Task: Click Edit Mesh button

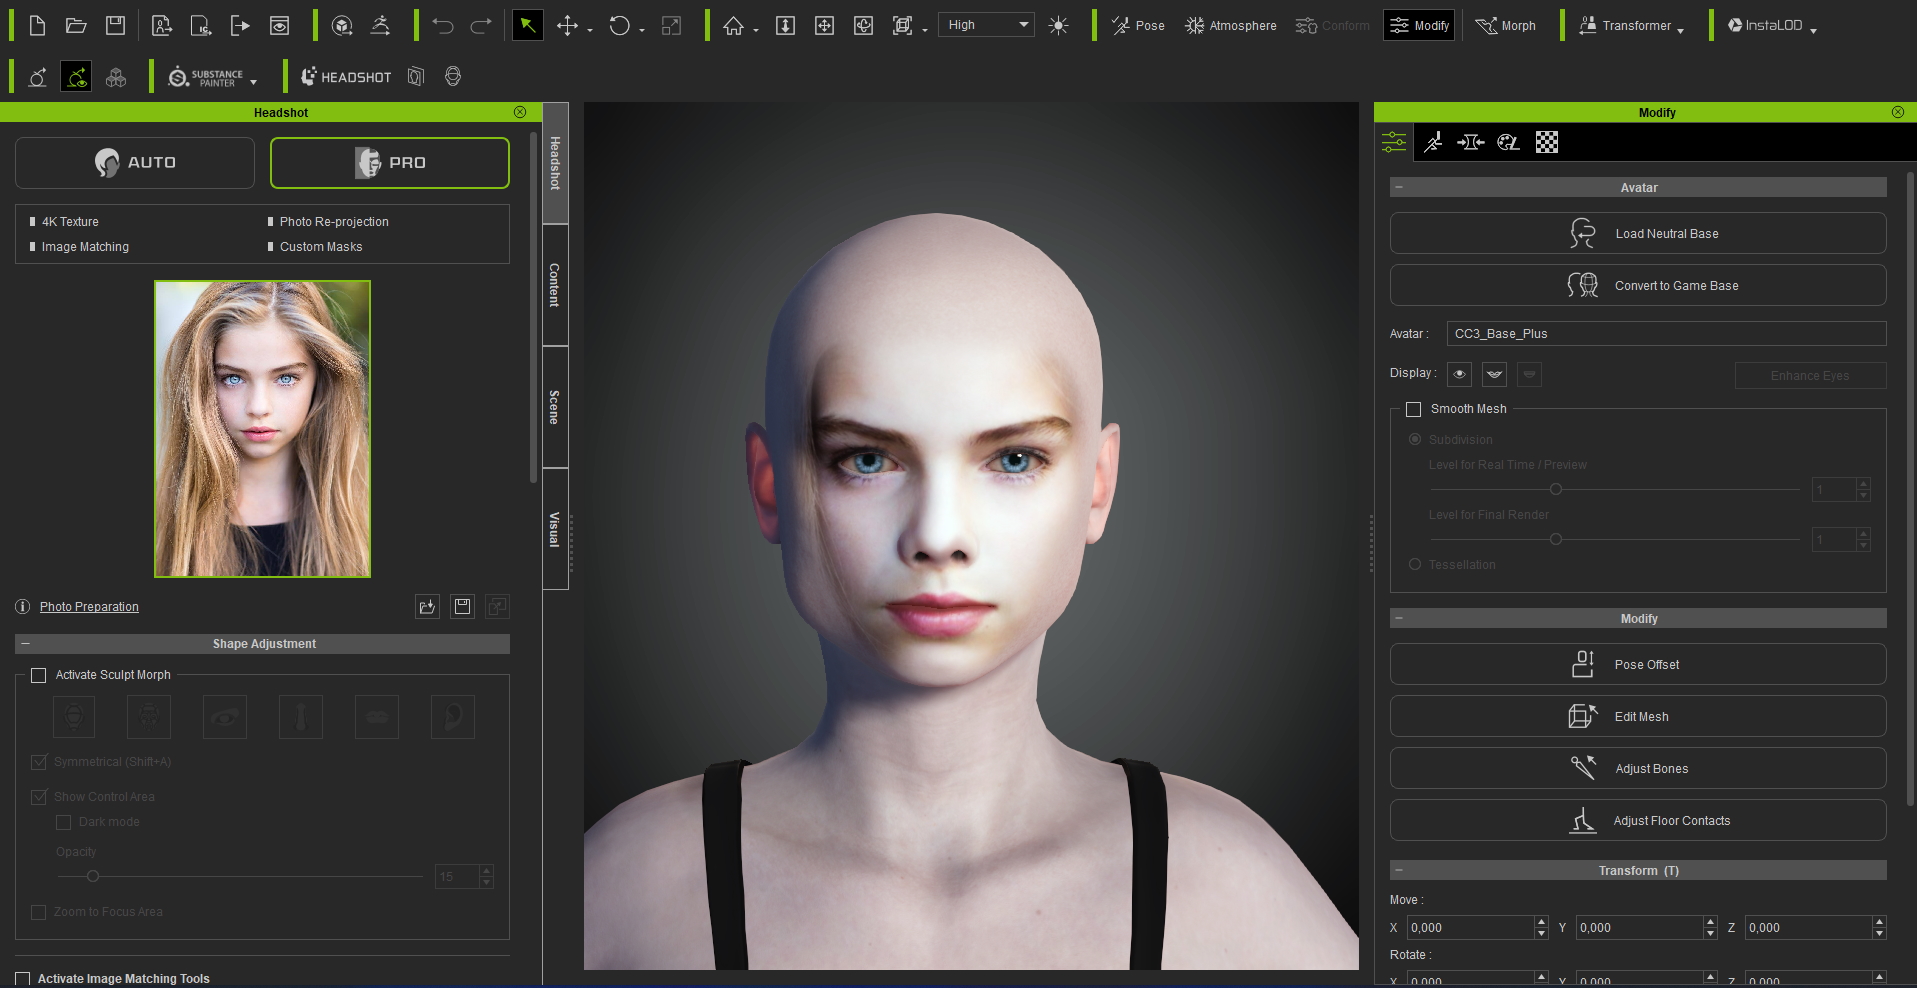Action: click(1638, 716)
